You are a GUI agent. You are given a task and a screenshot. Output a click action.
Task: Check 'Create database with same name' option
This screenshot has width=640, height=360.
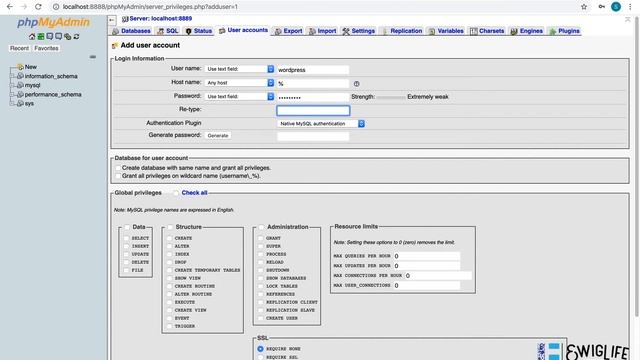pyautogui.click(x=118, y=168)
